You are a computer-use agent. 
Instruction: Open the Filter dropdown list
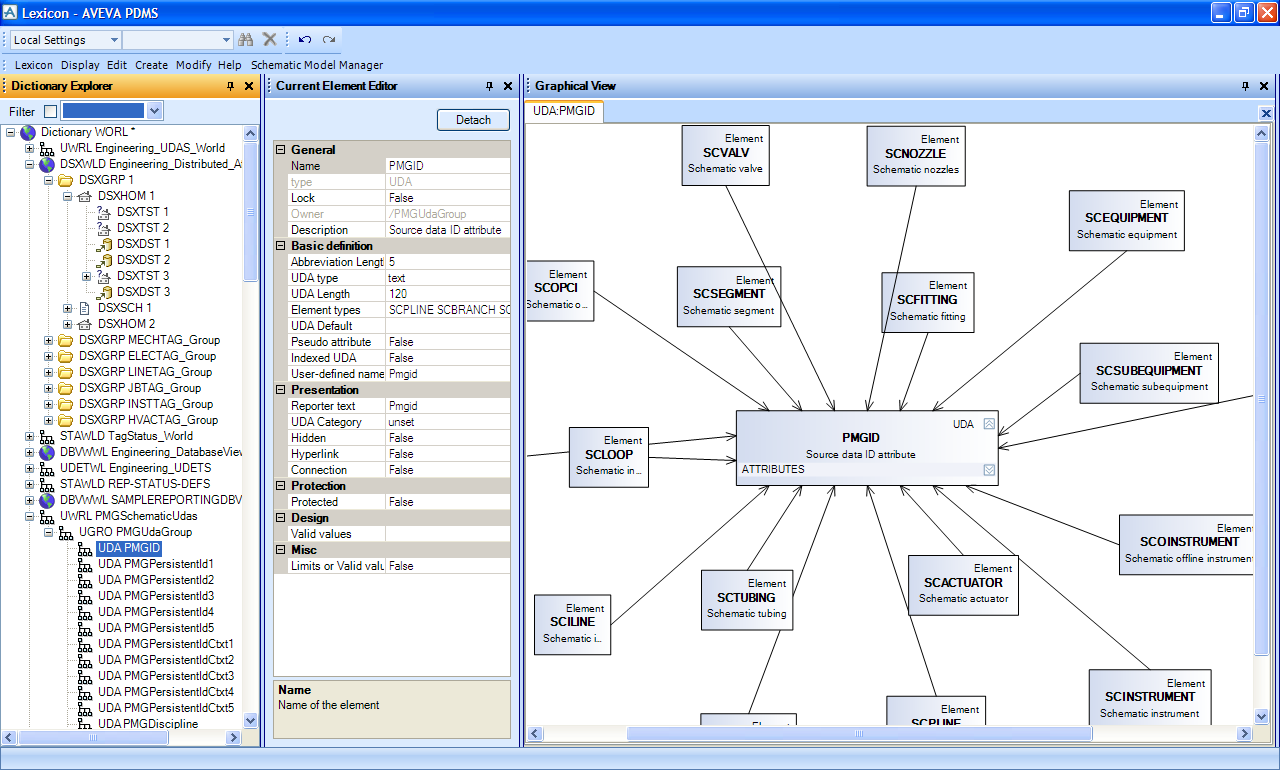pos(155,112)
